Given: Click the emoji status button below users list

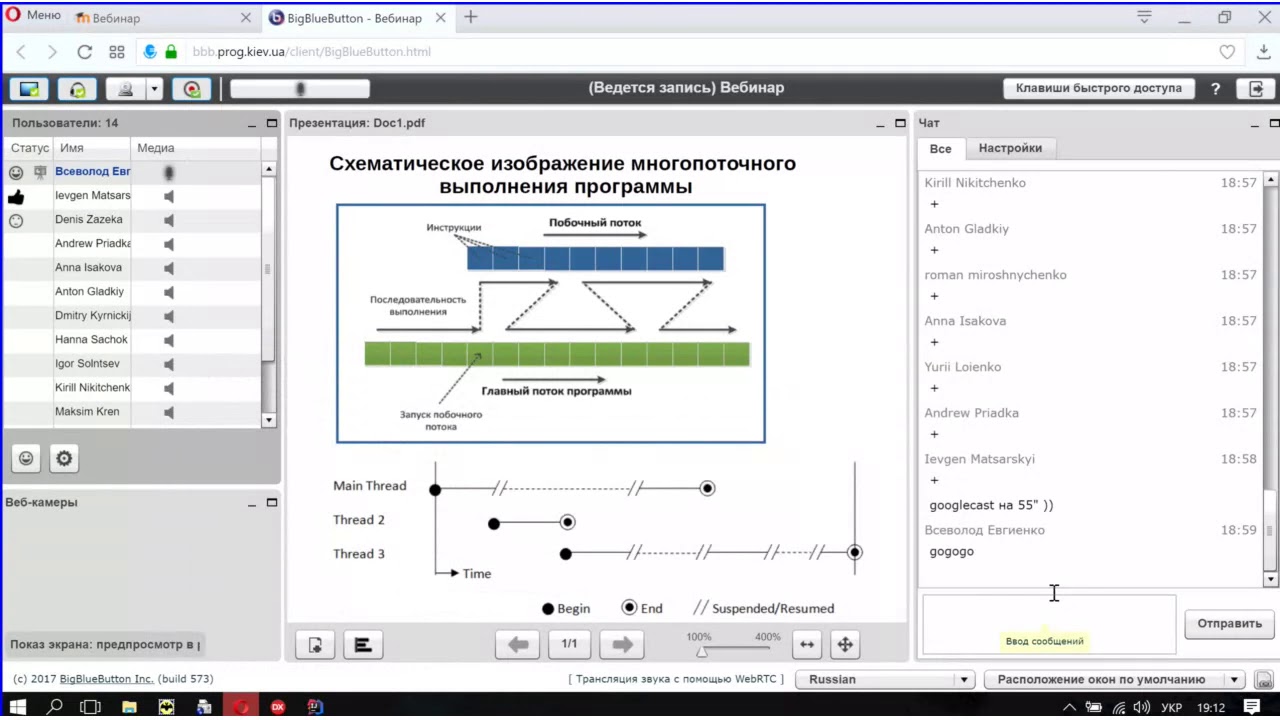Looking at the screenshot, I should (26, 458).
